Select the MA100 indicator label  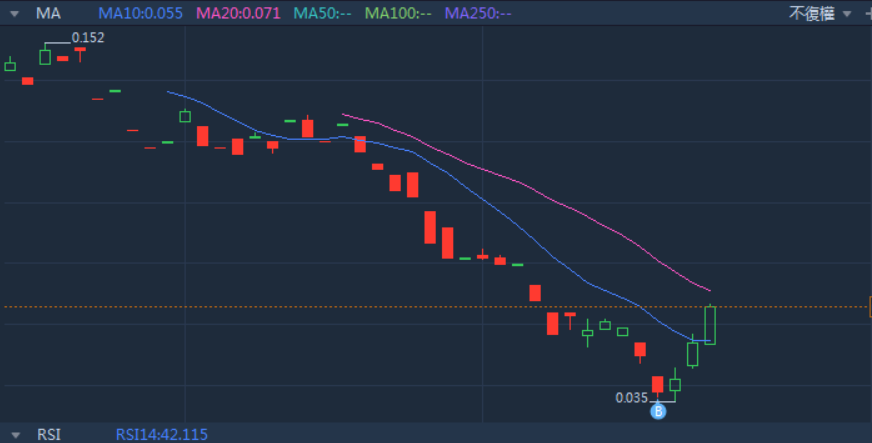pyautogui.click(x=398, y=13)
